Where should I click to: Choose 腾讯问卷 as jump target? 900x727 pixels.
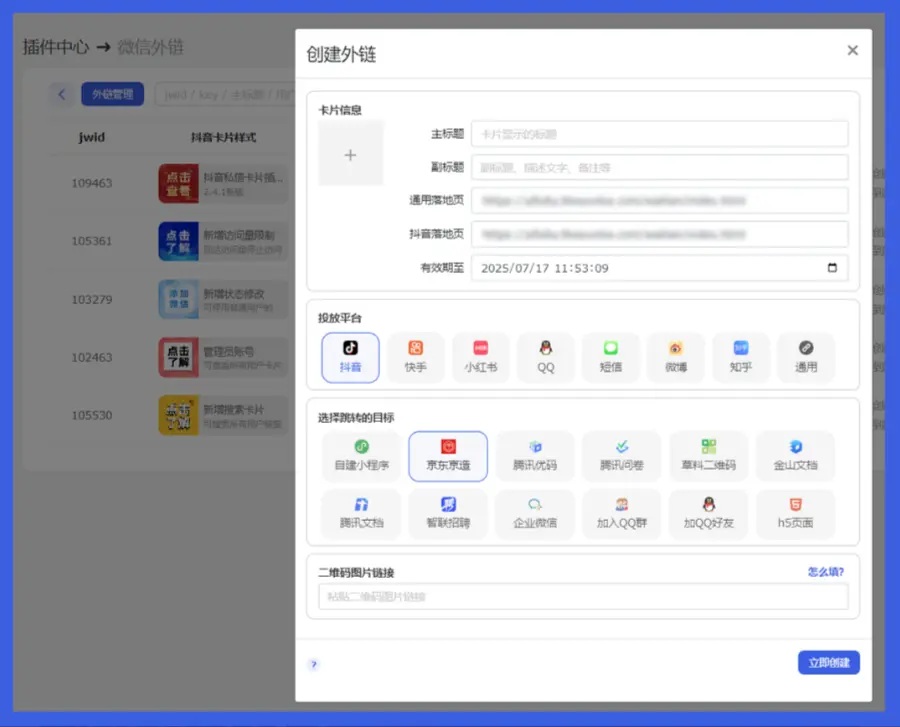[x=622, y=456]
